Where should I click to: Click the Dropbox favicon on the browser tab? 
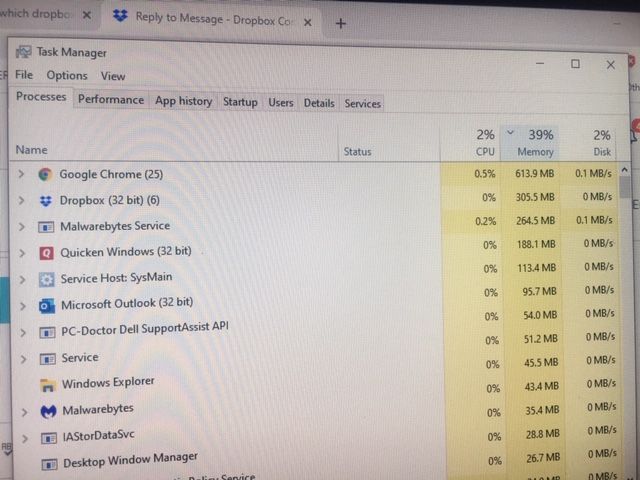(x=120, y=16)
